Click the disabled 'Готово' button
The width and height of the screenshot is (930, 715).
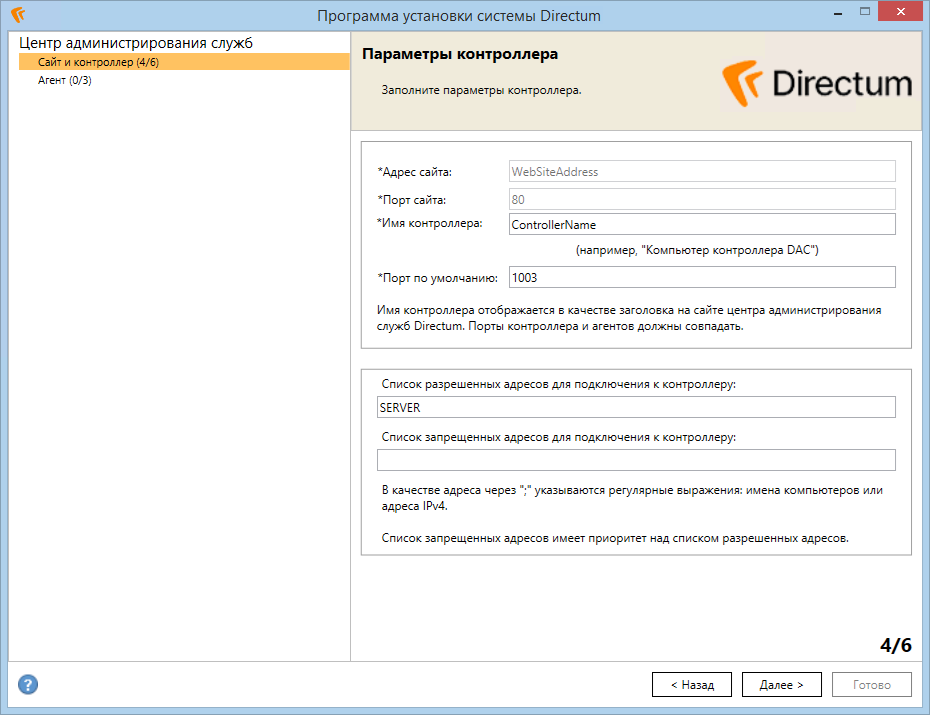[x=872, y=685]
